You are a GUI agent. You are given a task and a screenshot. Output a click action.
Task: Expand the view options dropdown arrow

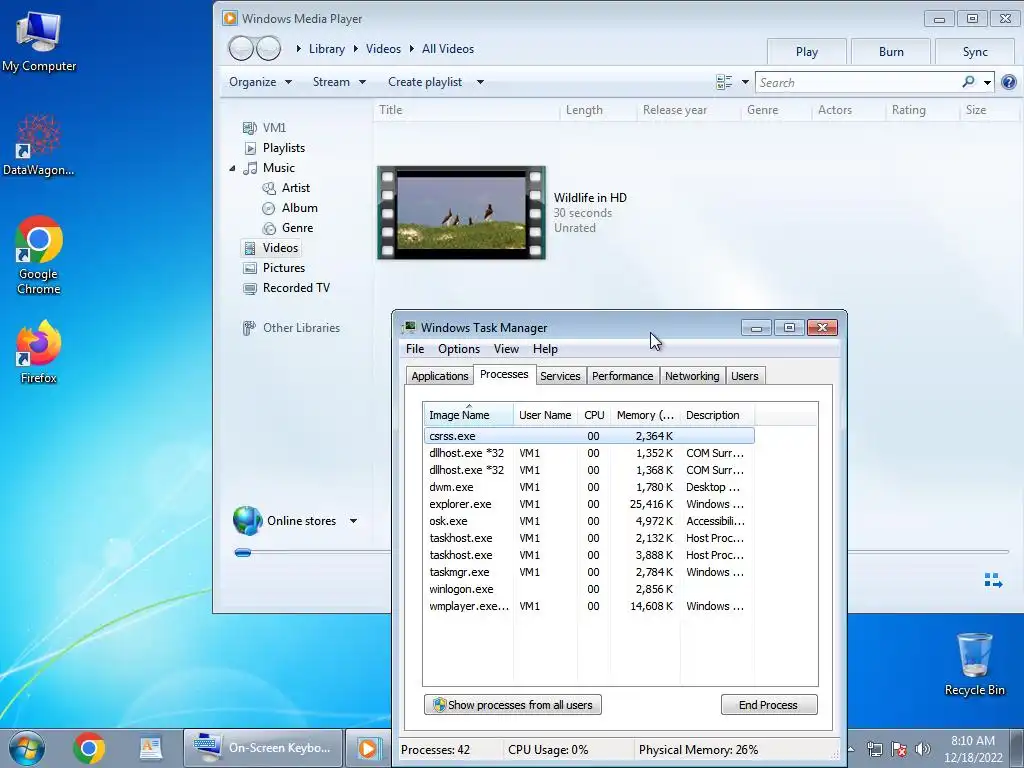(x=744, y=82)
